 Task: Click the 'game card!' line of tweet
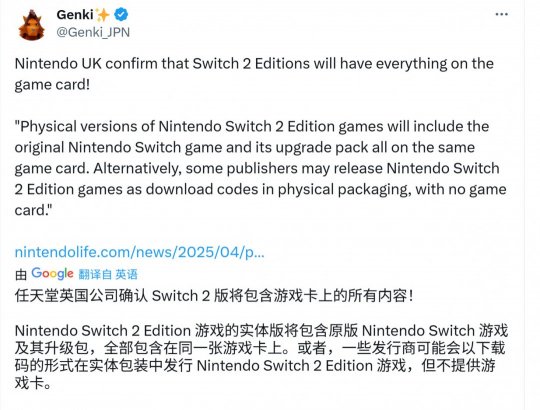(x=52, y=85)
